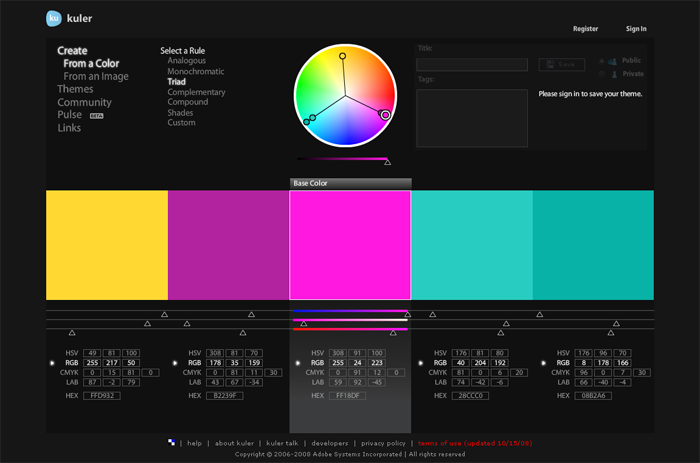Choose the Analogous color rule

(x=187, y=61)
